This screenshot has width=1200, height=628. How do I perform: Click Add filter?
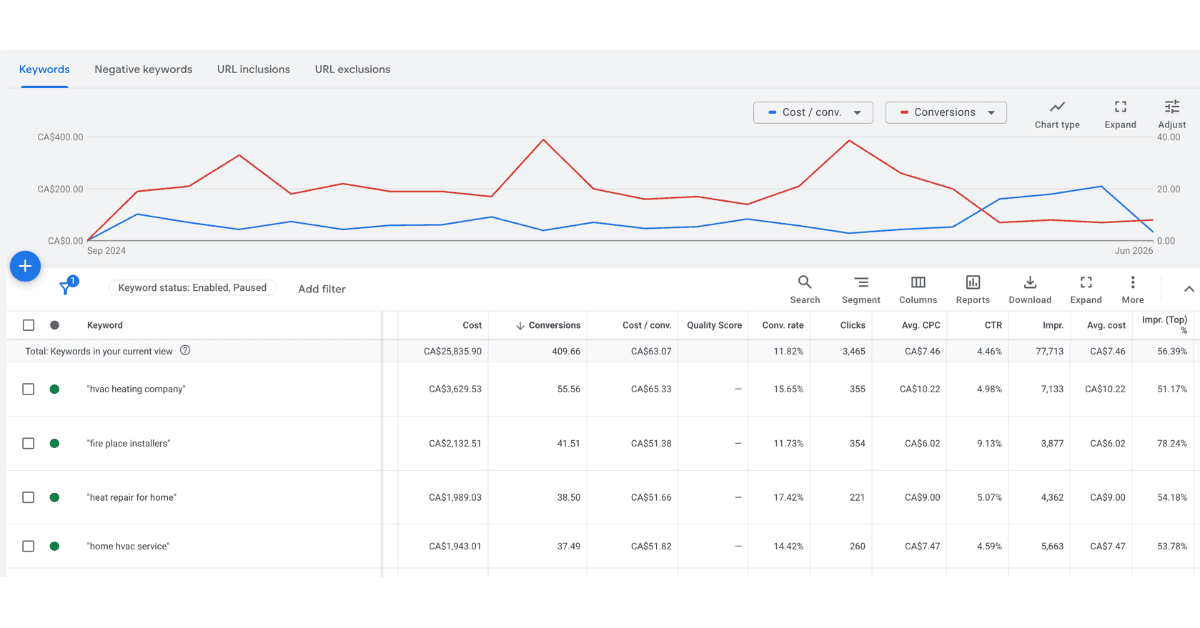coord(322,289)
